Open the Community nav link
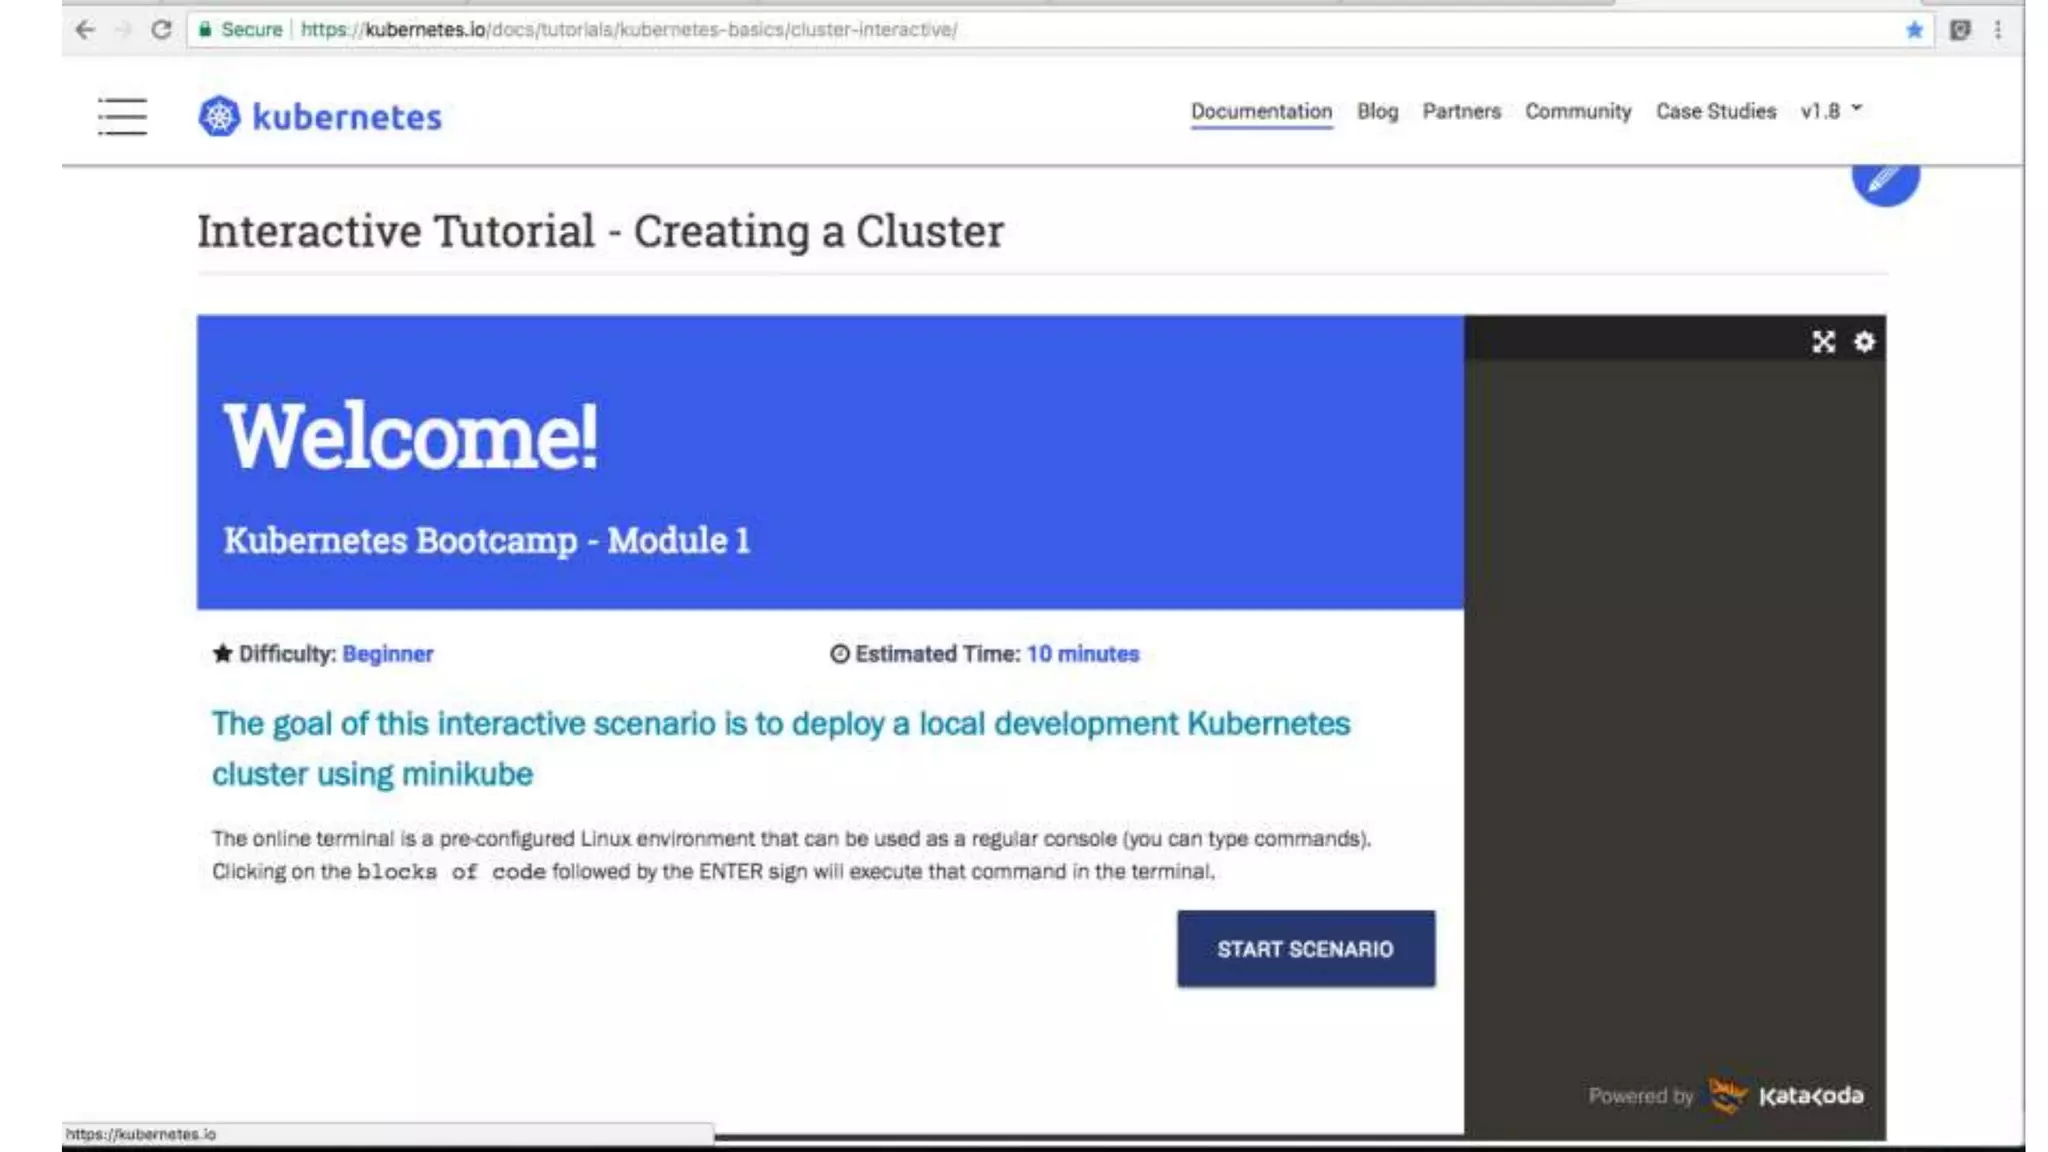Image resolution: width=2048 pixels, height=1152 pixels. click(x=1577, y=111)
